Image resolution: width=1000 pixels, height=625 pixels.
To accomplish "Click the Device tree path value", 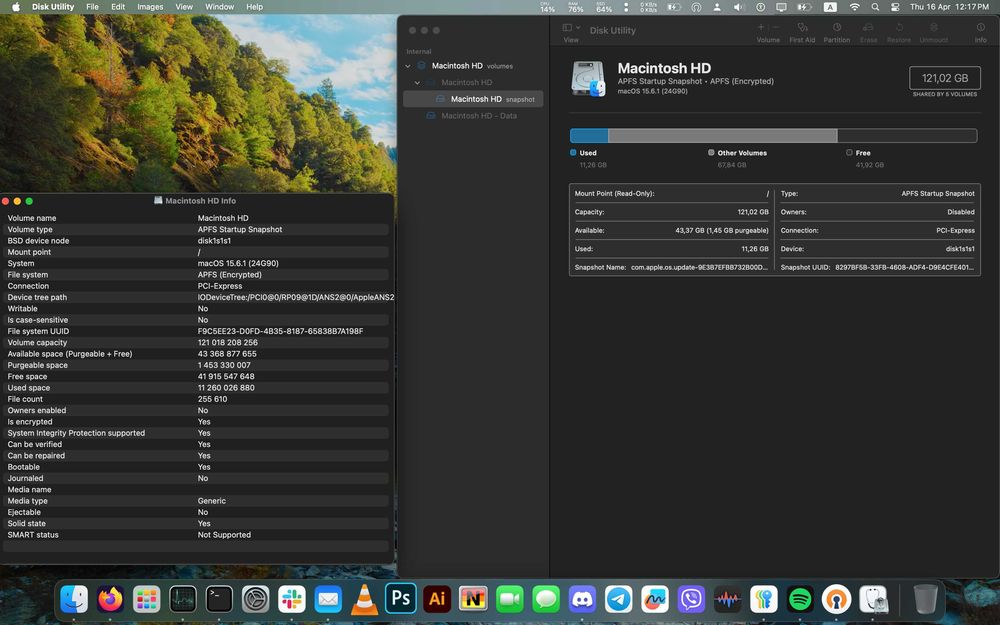I will click(x=296, y=297).
